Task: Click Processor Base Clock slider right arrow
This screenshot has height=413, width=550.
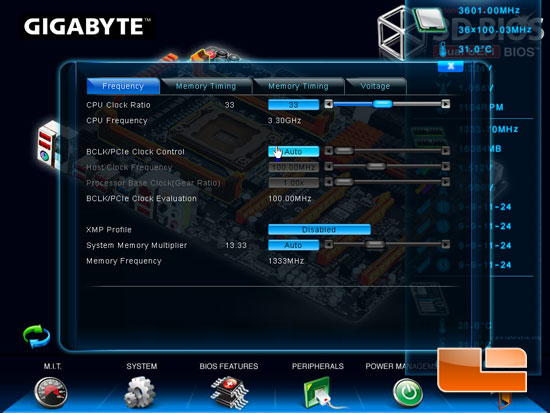Action: pyautogui.click(x=445, y=182)
